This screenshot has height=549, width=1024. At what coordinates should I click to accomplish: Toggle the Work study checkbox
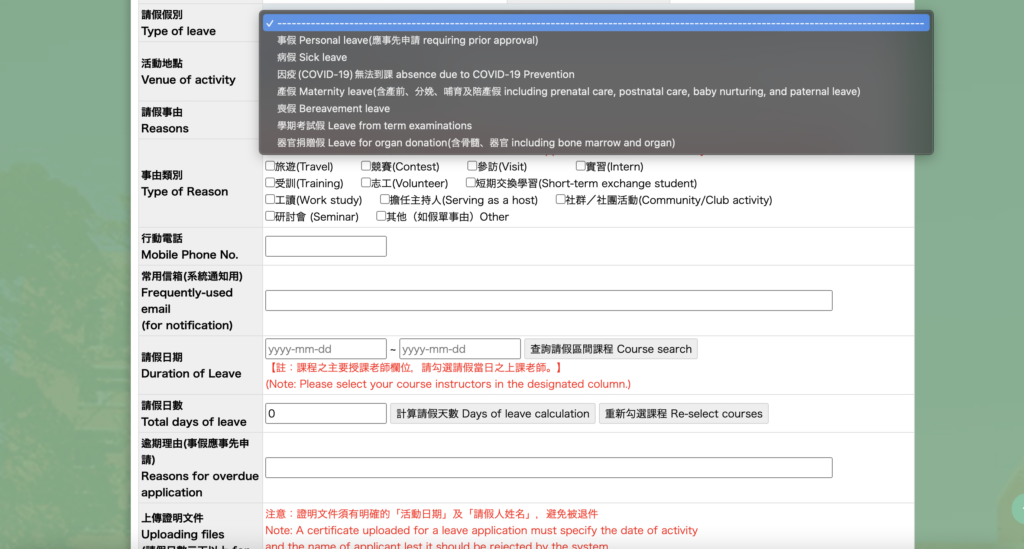270,200
